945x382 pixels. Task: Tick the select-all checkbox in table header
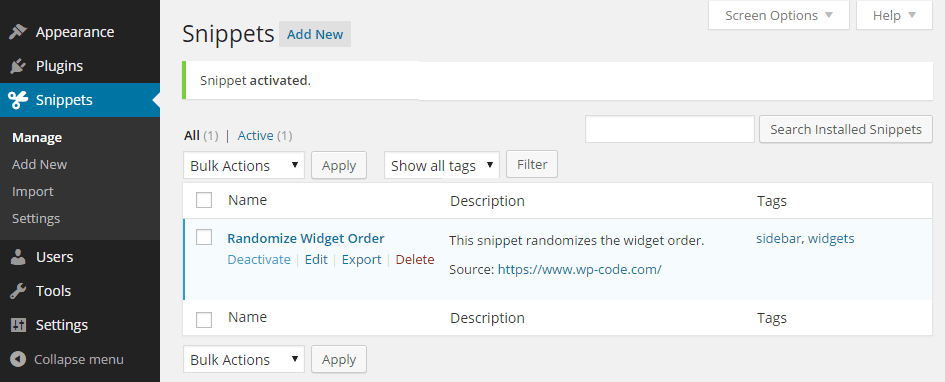[x=204, y=200]
